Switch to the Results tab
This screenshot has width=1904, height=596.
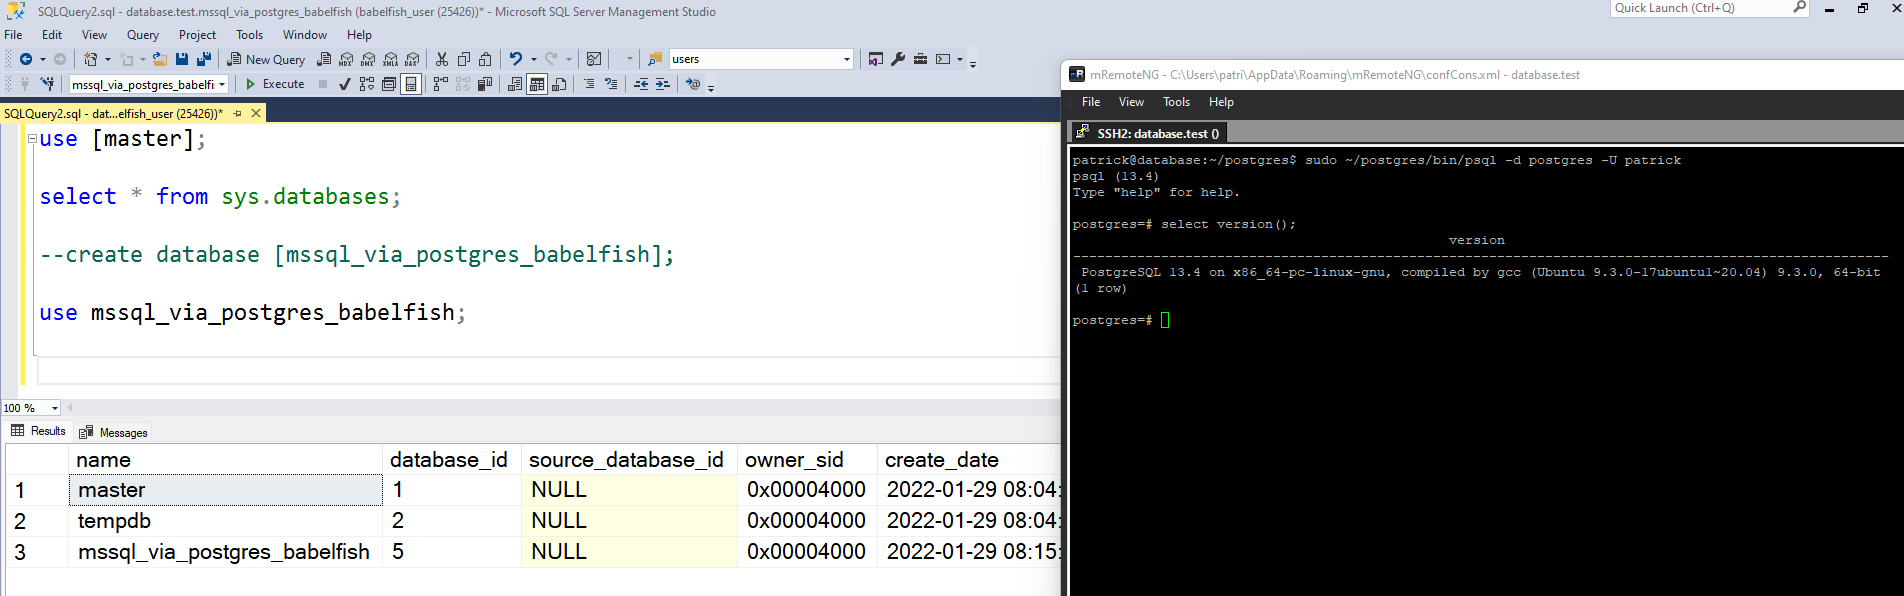(38, 431)
